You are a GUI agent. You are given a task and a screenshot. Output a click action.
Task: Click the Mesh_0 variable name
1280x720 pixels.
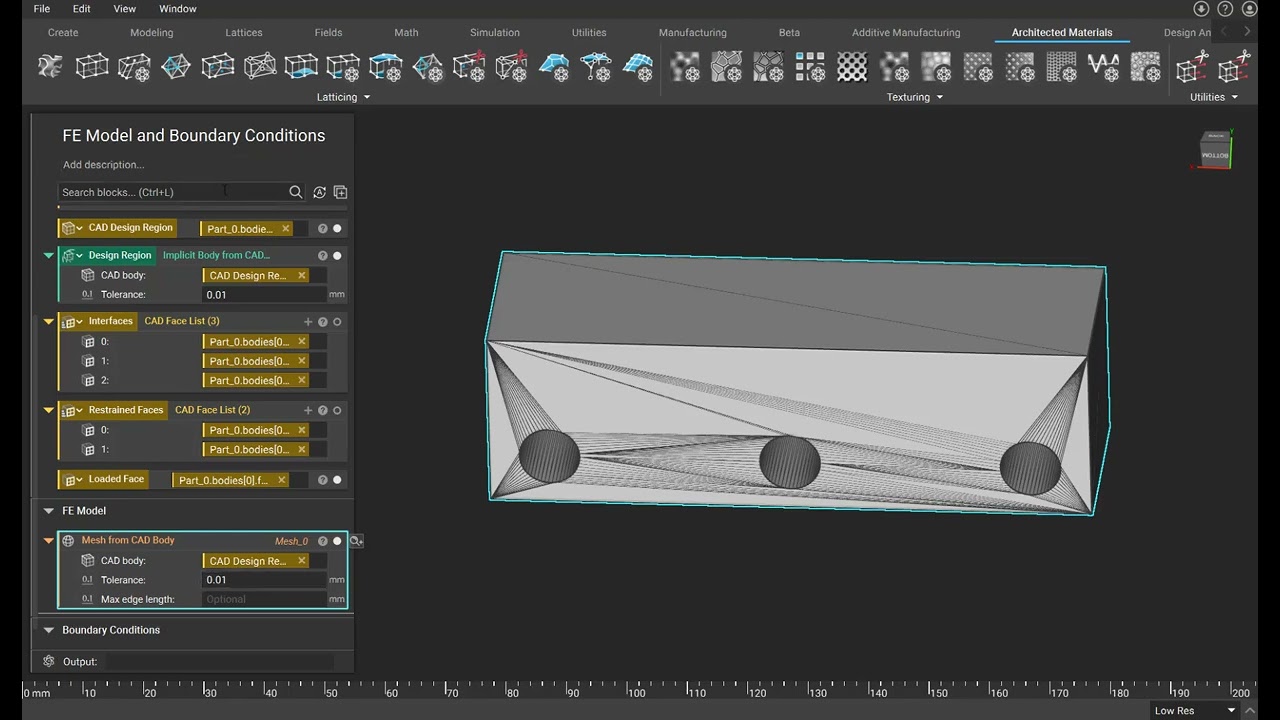(292, 541)
